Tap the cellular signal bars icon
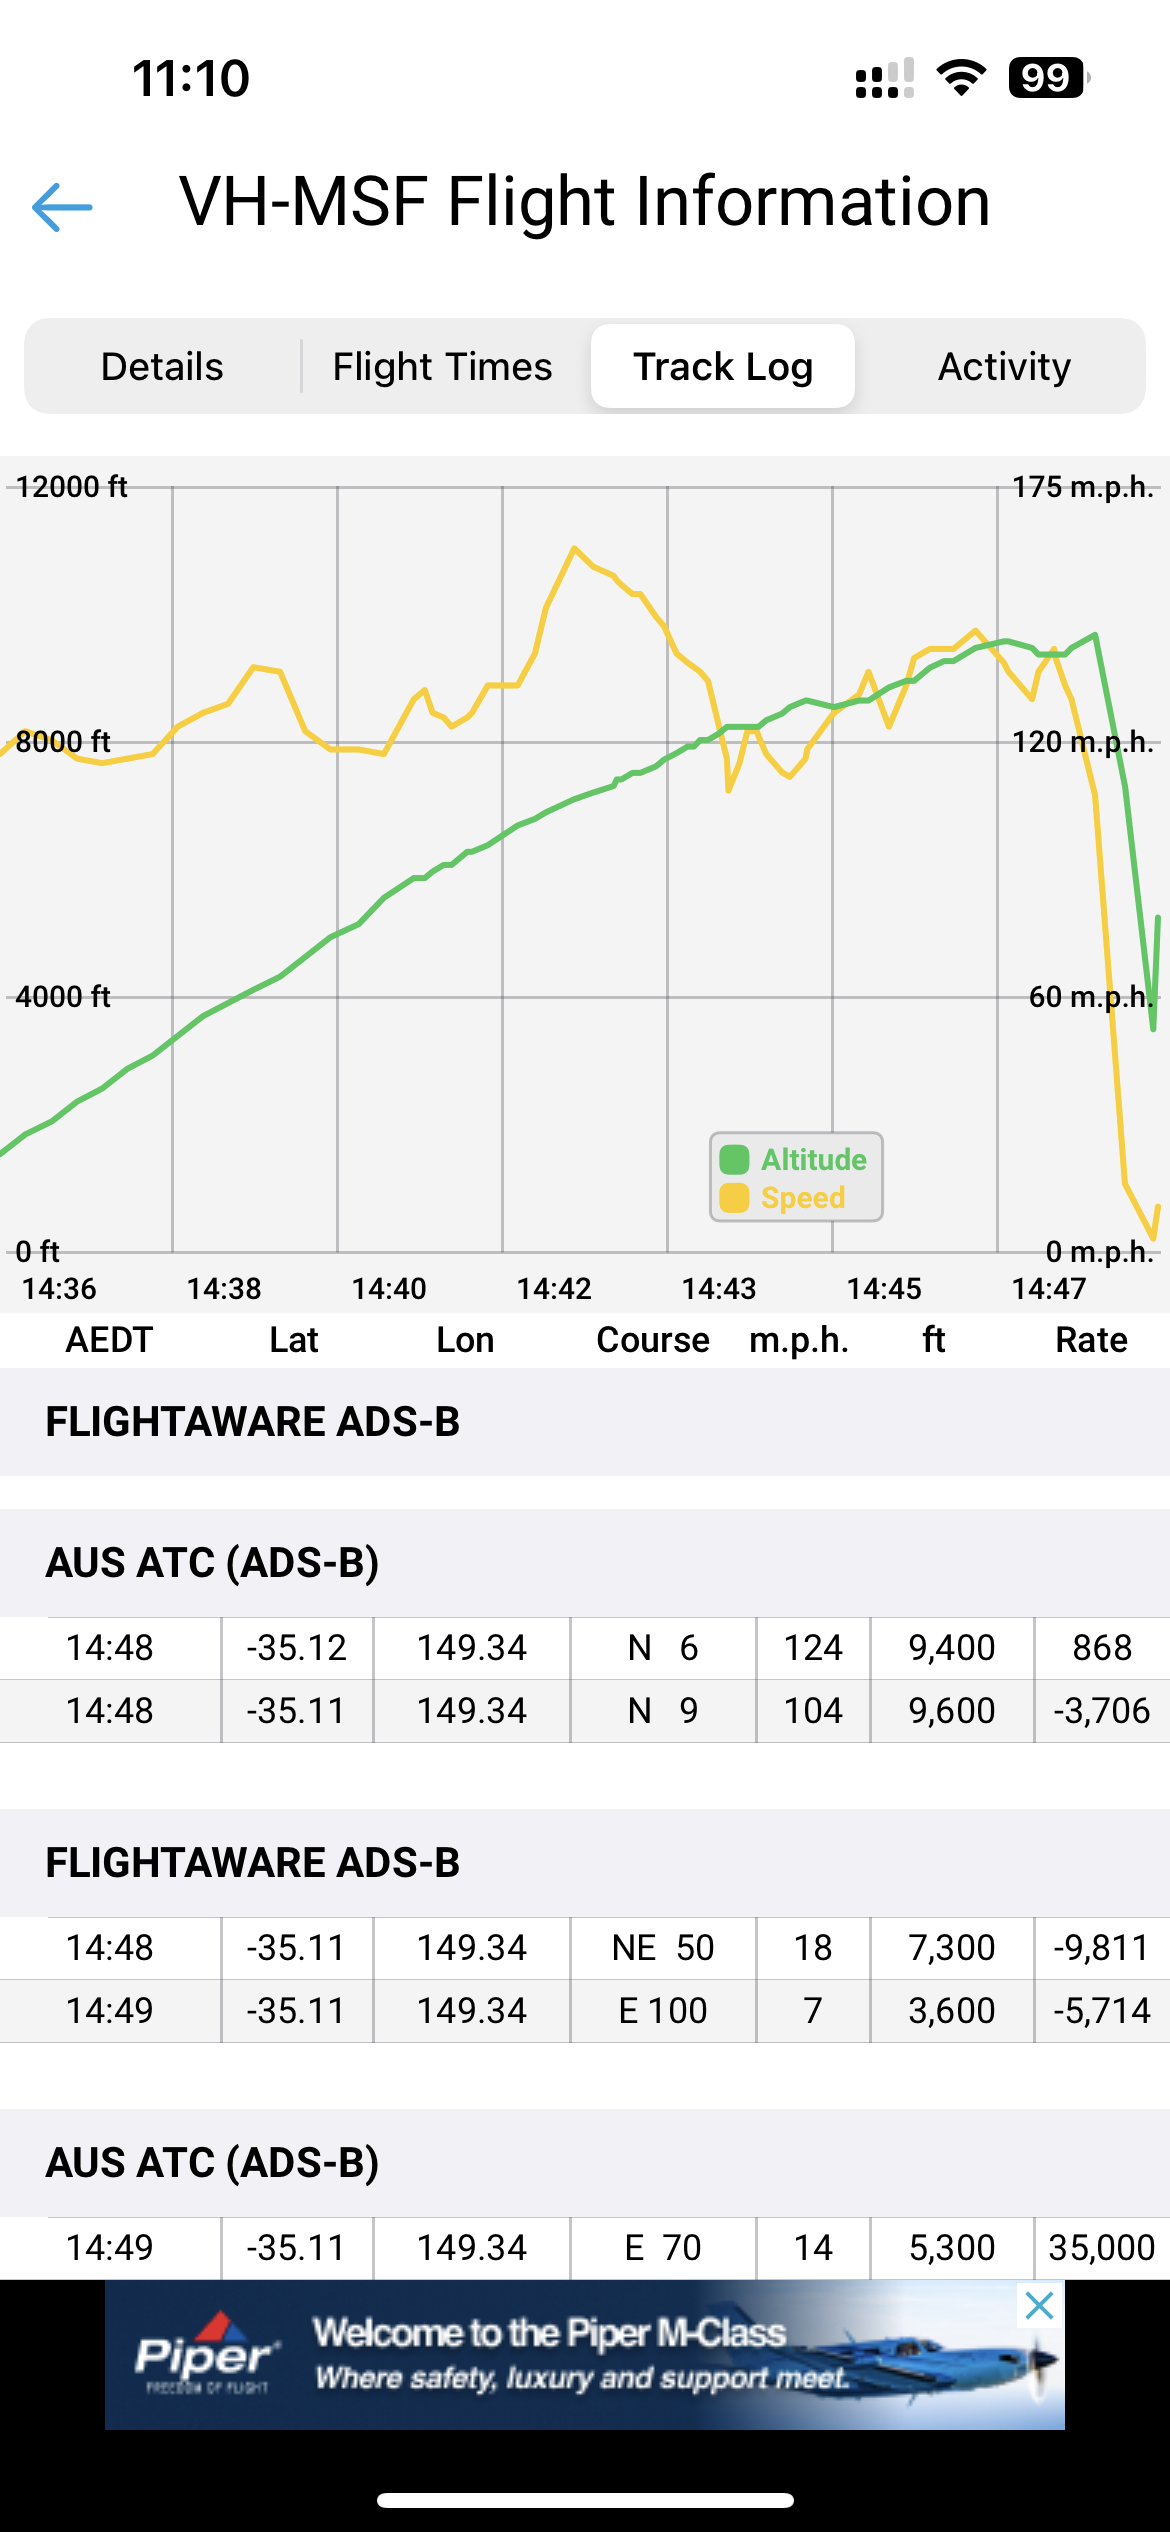Viewport: 1170px width, 2532px height. 884,79
